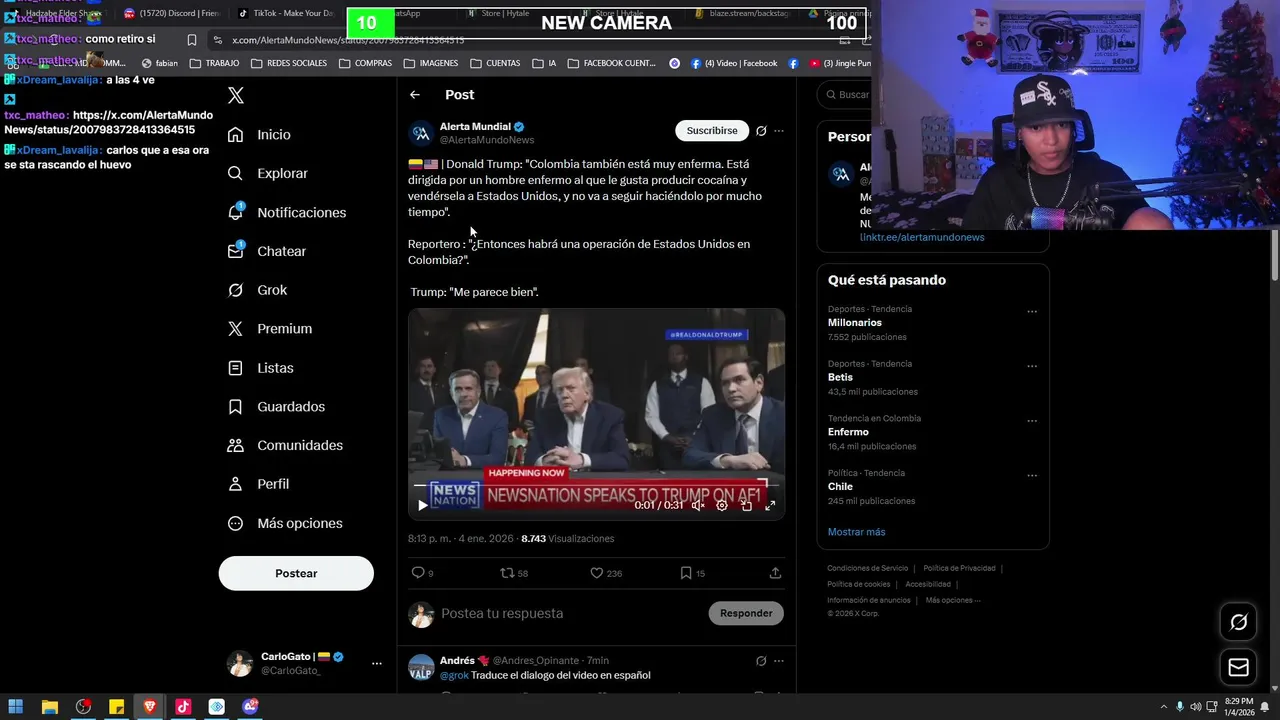
Task: Go to Inicio in the X sidebar
Action: [260, 135]
